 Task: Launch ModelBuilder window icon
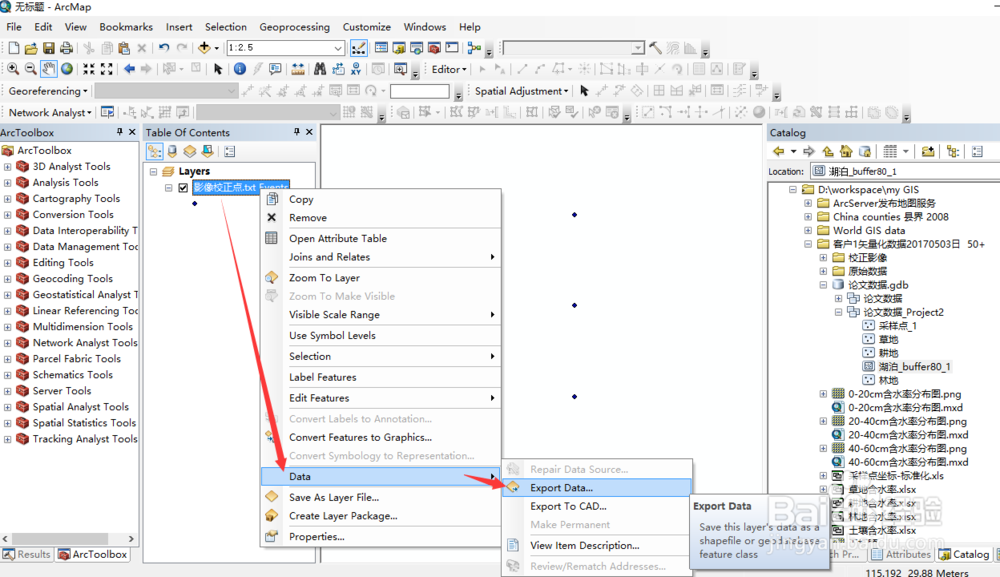click(474, 48)
